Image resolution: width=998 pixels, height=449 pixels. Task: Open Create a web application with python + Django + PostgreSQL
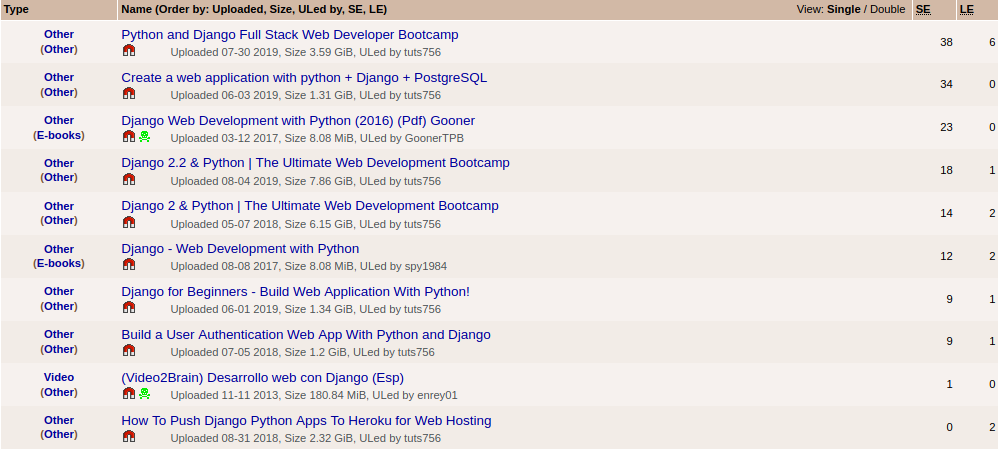(x=304, y=78)
